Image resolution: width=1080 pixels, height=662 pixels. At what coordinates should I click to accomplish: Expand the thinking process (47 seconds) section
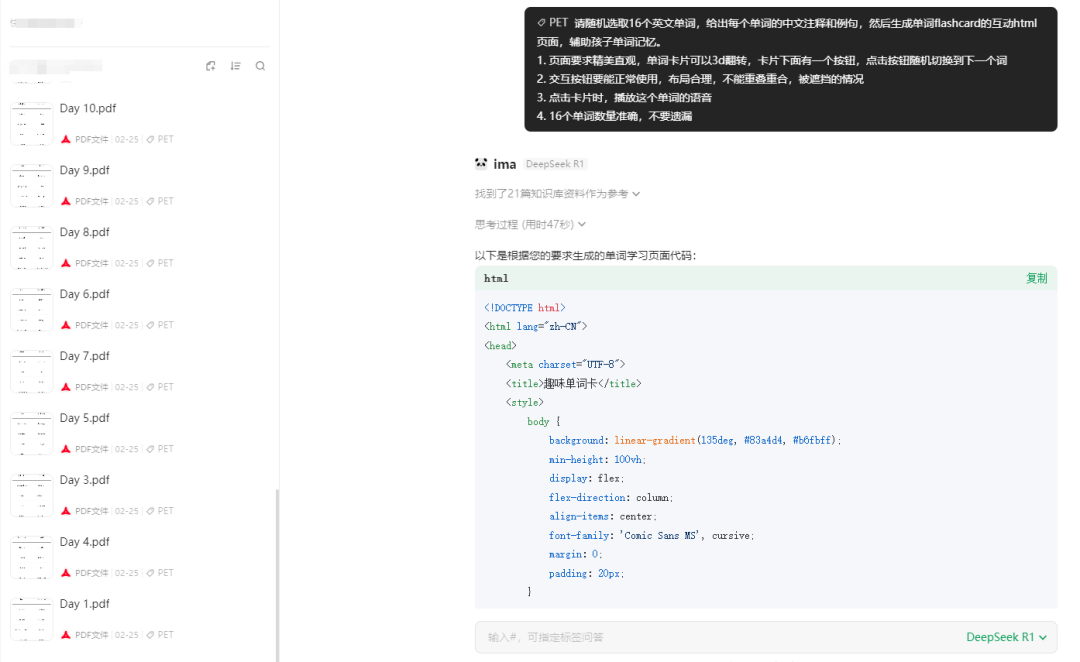(530, 225)
